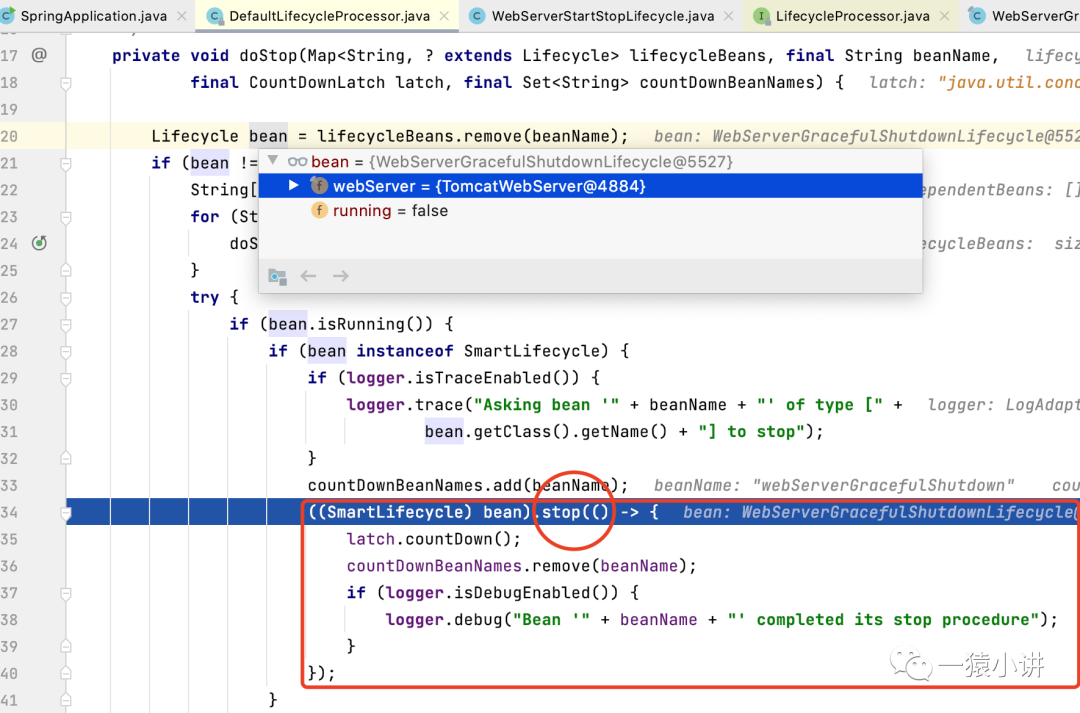Close WebServerStartStopLifecycle.java tab

(728, 16)
